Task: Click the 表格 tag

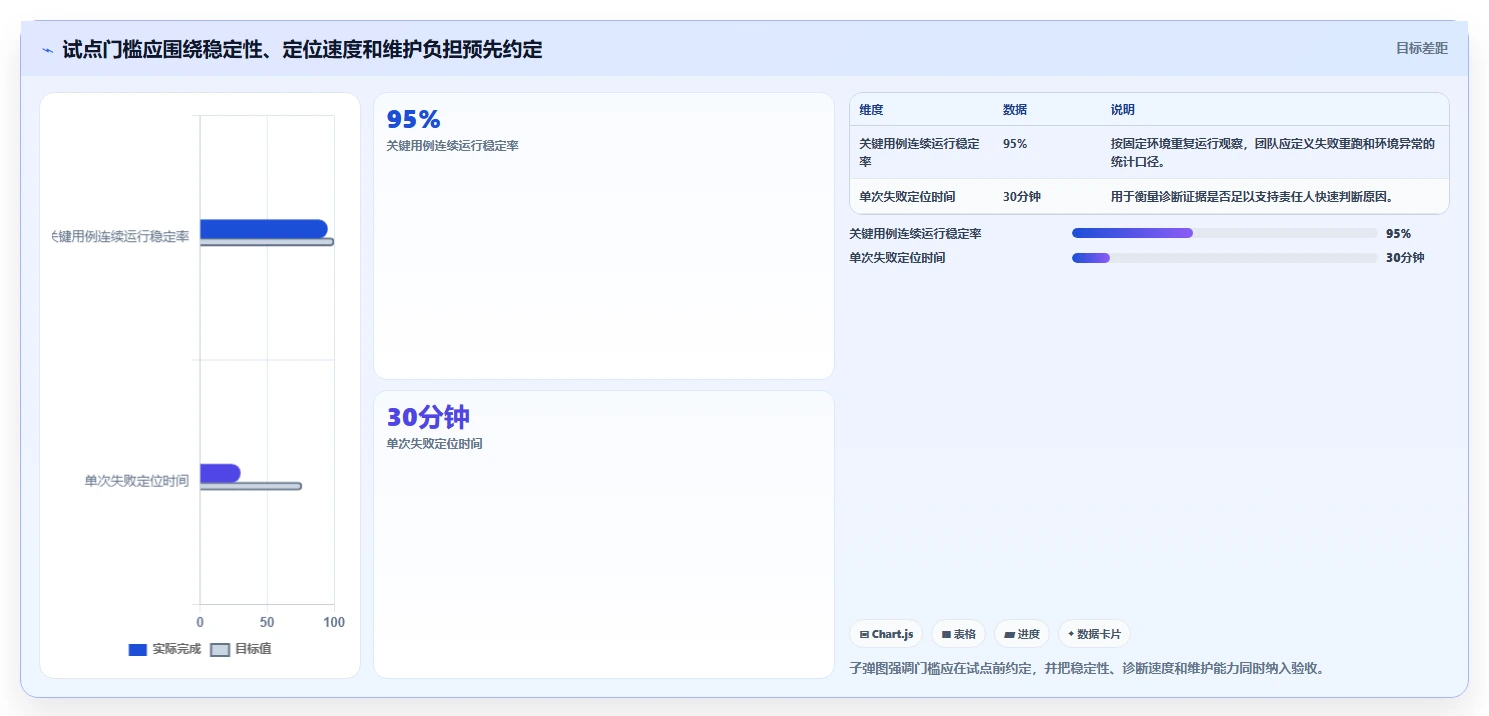Action: point(958,634)
